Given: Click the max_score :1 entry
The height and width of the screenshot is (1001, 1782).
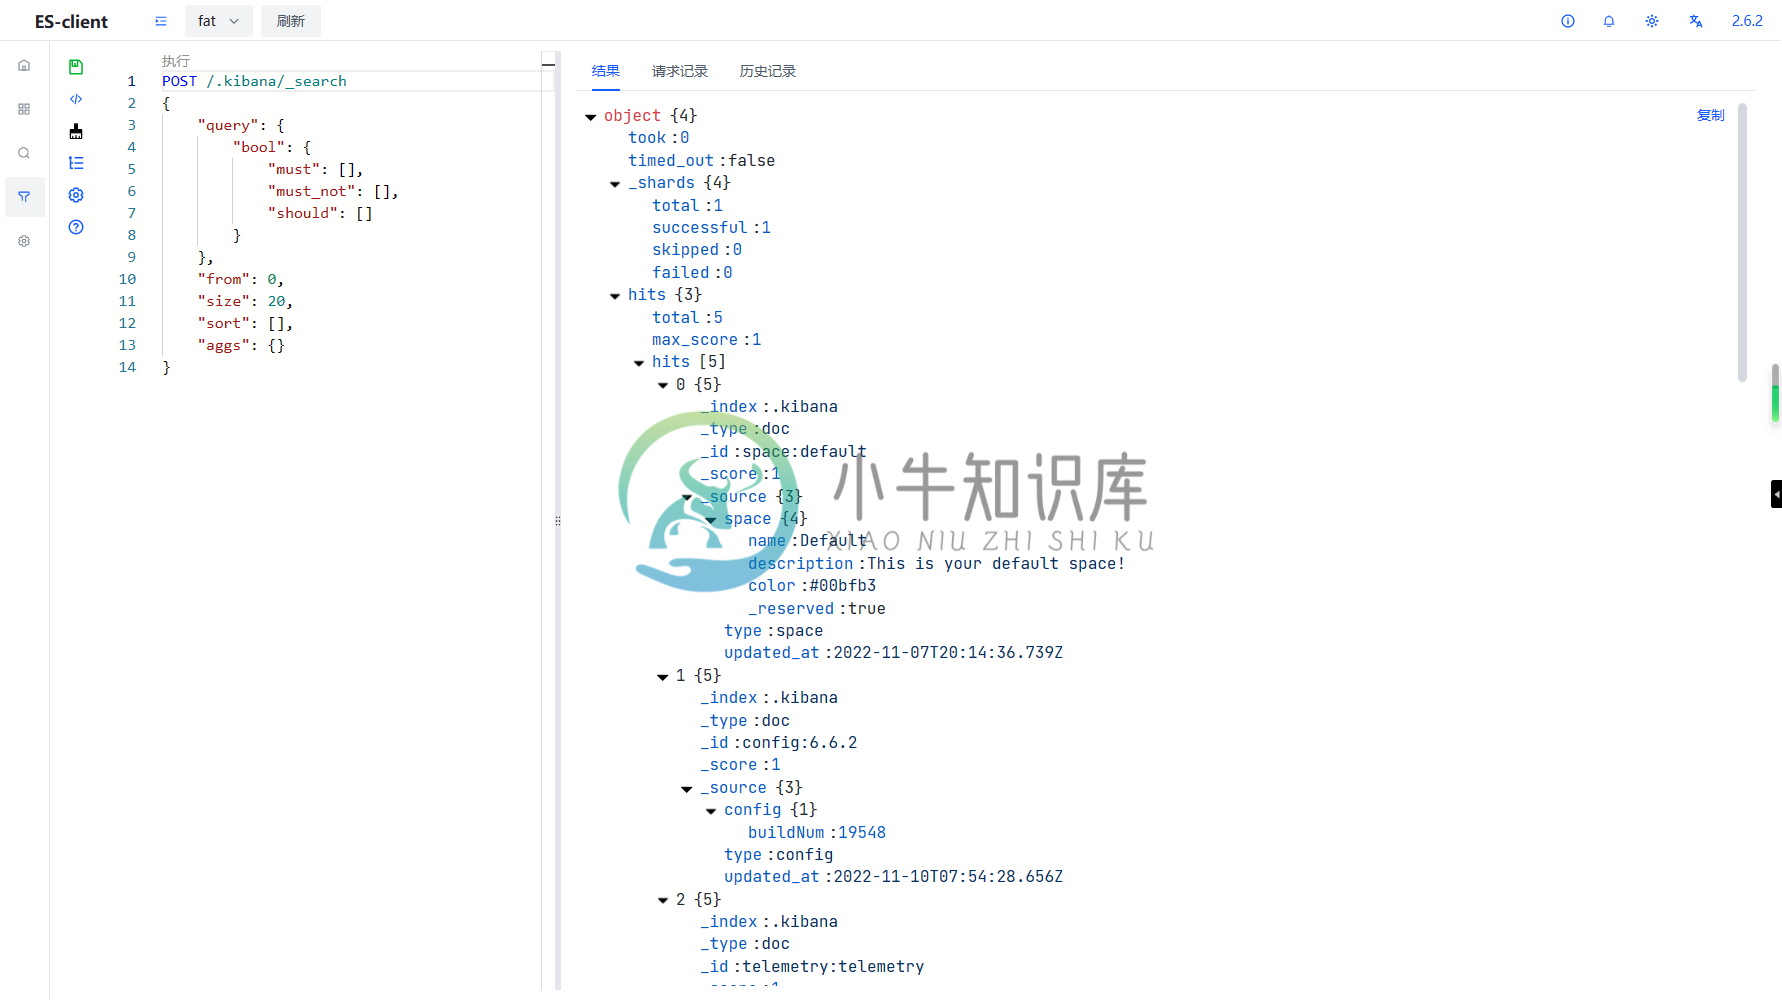Looking at the screenshot, I should 706,340.
